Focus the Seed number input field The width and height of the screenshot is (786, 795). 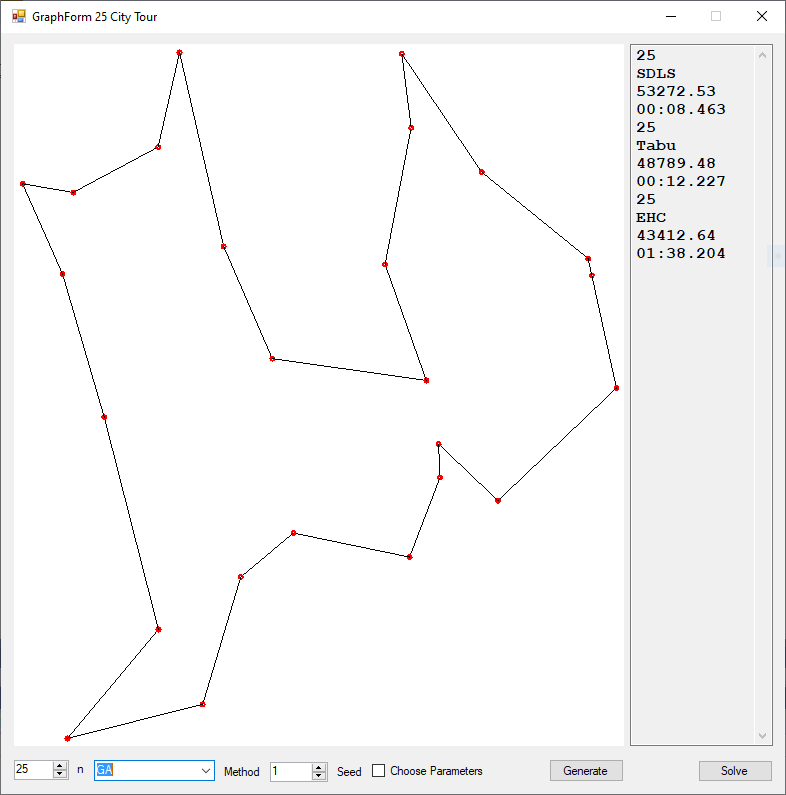click(x=290, y=772)
